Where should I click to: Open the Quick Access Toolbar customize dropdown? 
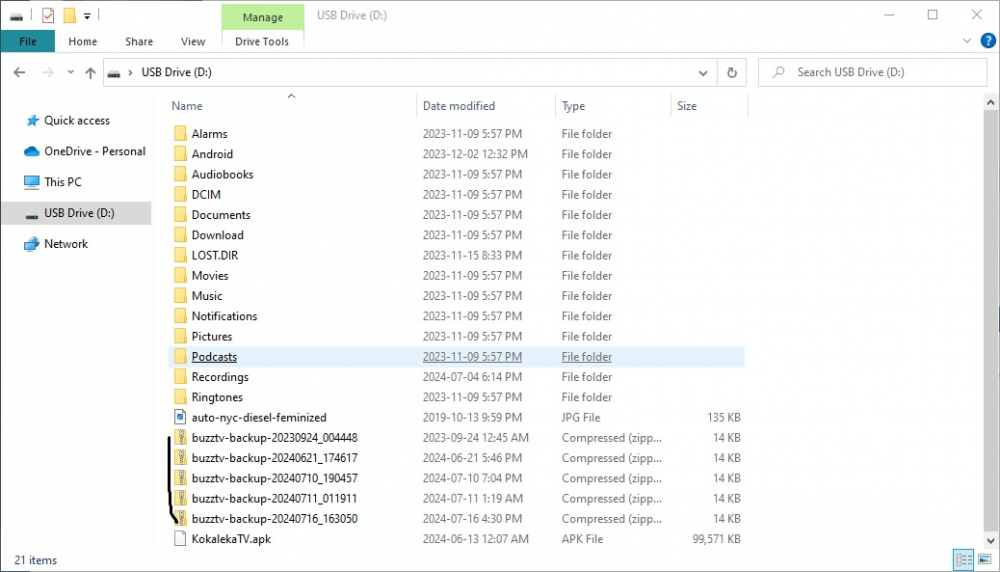[x=88, y=15]
